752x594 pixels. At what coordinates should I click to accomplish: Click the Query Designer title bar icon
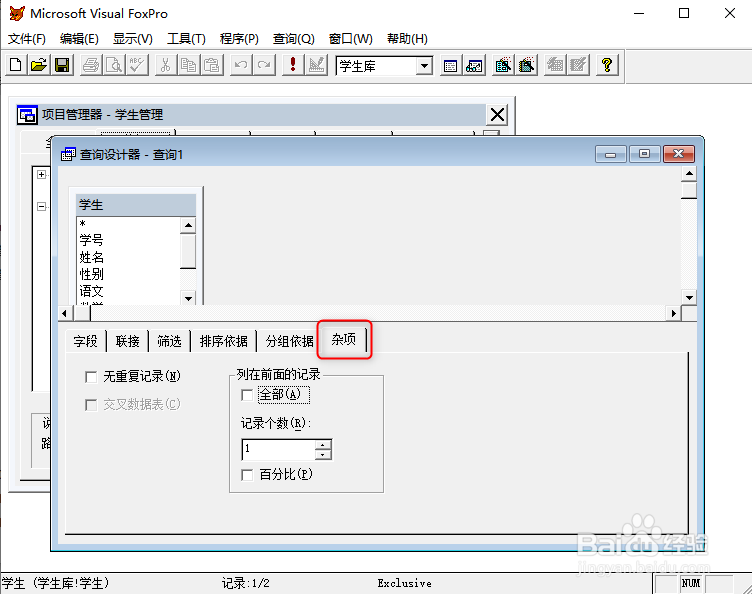68,154
